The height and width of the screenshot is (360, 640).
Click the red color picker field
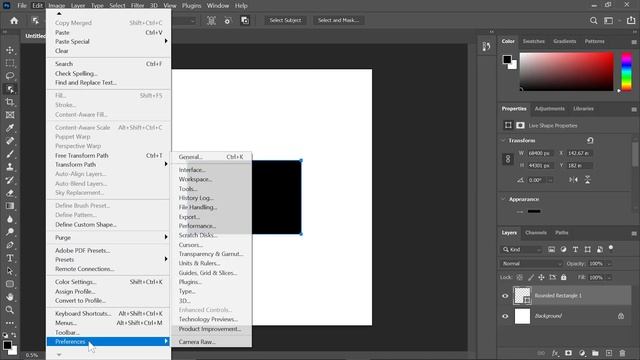567,71
